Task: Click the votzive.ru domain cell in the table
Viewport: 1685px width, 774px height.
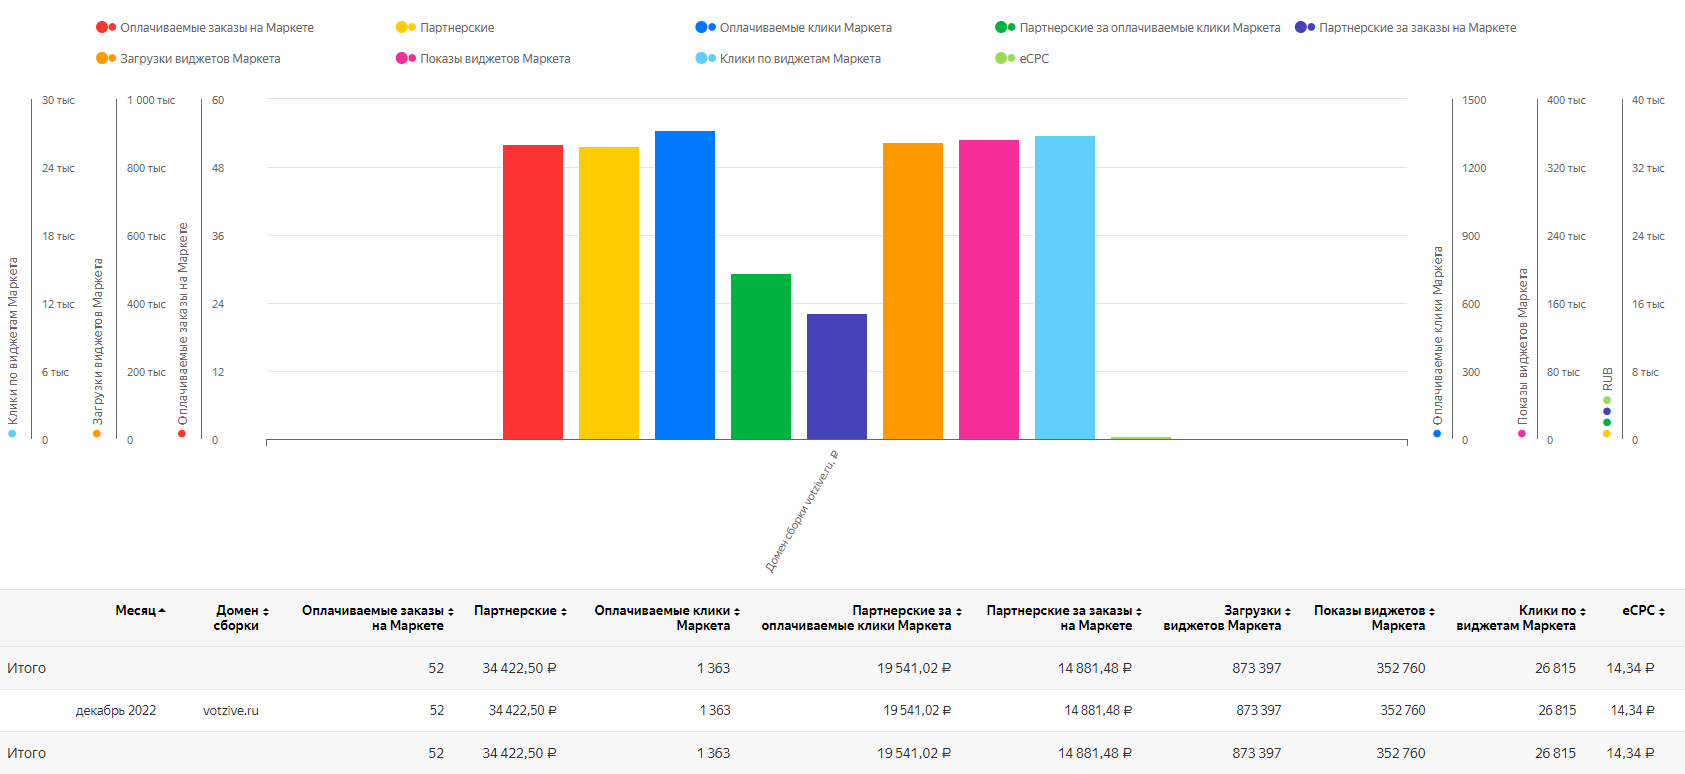Action: click(231, 711)
